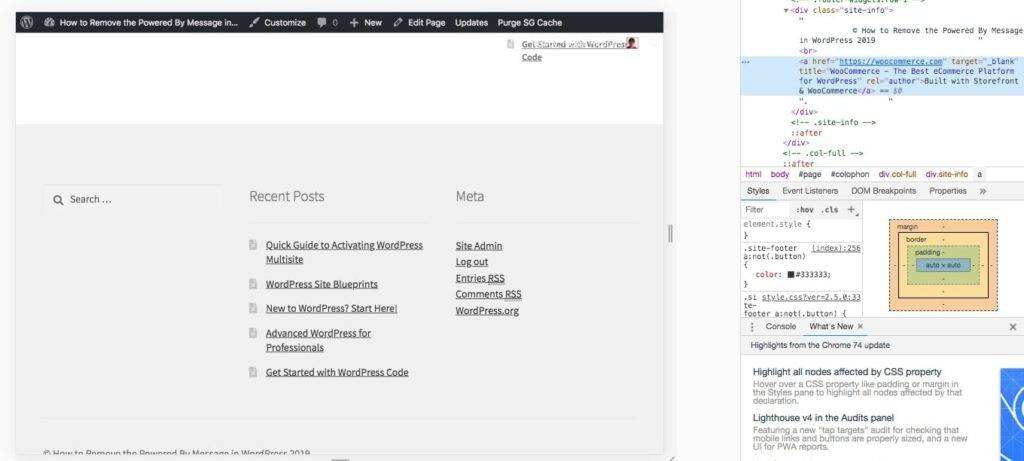The height and width of the screenshot is (461, 1024).
Task: Select html in the DOM breadcrumb
Action: pyautogui.click(x=753, y=174)
